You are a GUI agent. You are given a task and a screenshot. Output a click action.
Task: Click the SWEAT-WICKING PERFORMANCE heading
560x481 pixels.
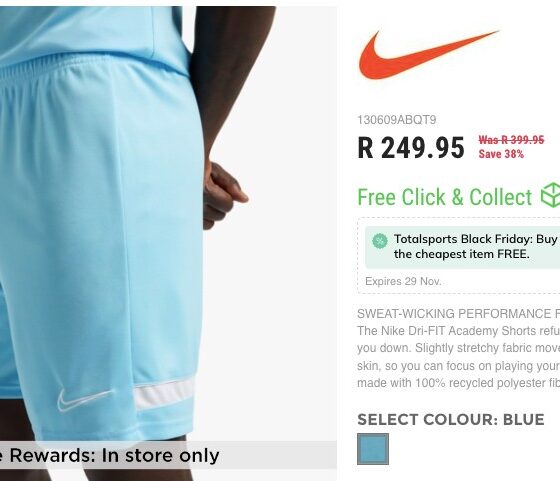(x=459, y=314)
